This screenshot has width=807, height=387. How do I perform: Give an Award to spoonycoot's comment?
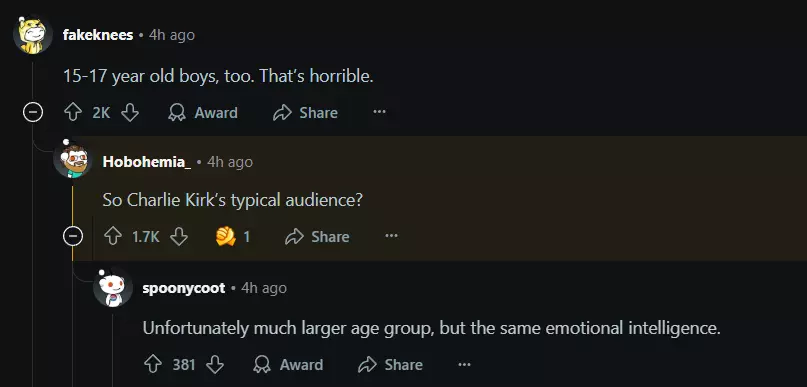[x=289, y=365]
